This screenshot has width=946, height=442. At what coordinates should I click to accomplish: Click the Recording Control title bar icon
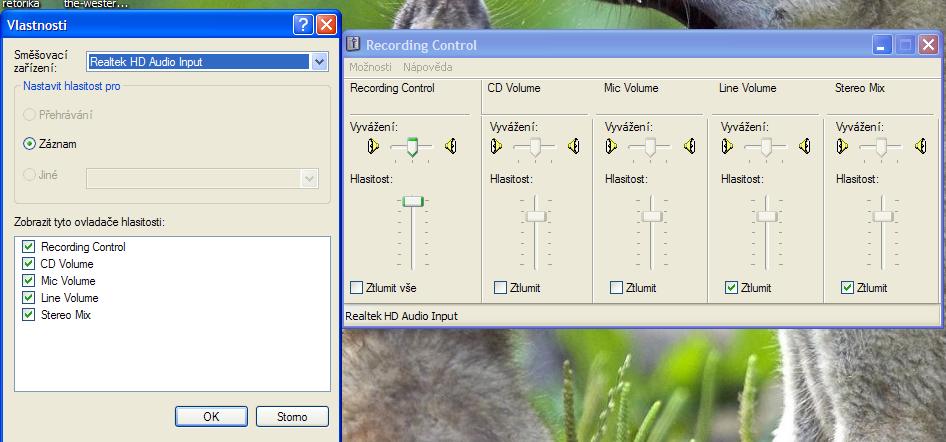tap(354, 45)
